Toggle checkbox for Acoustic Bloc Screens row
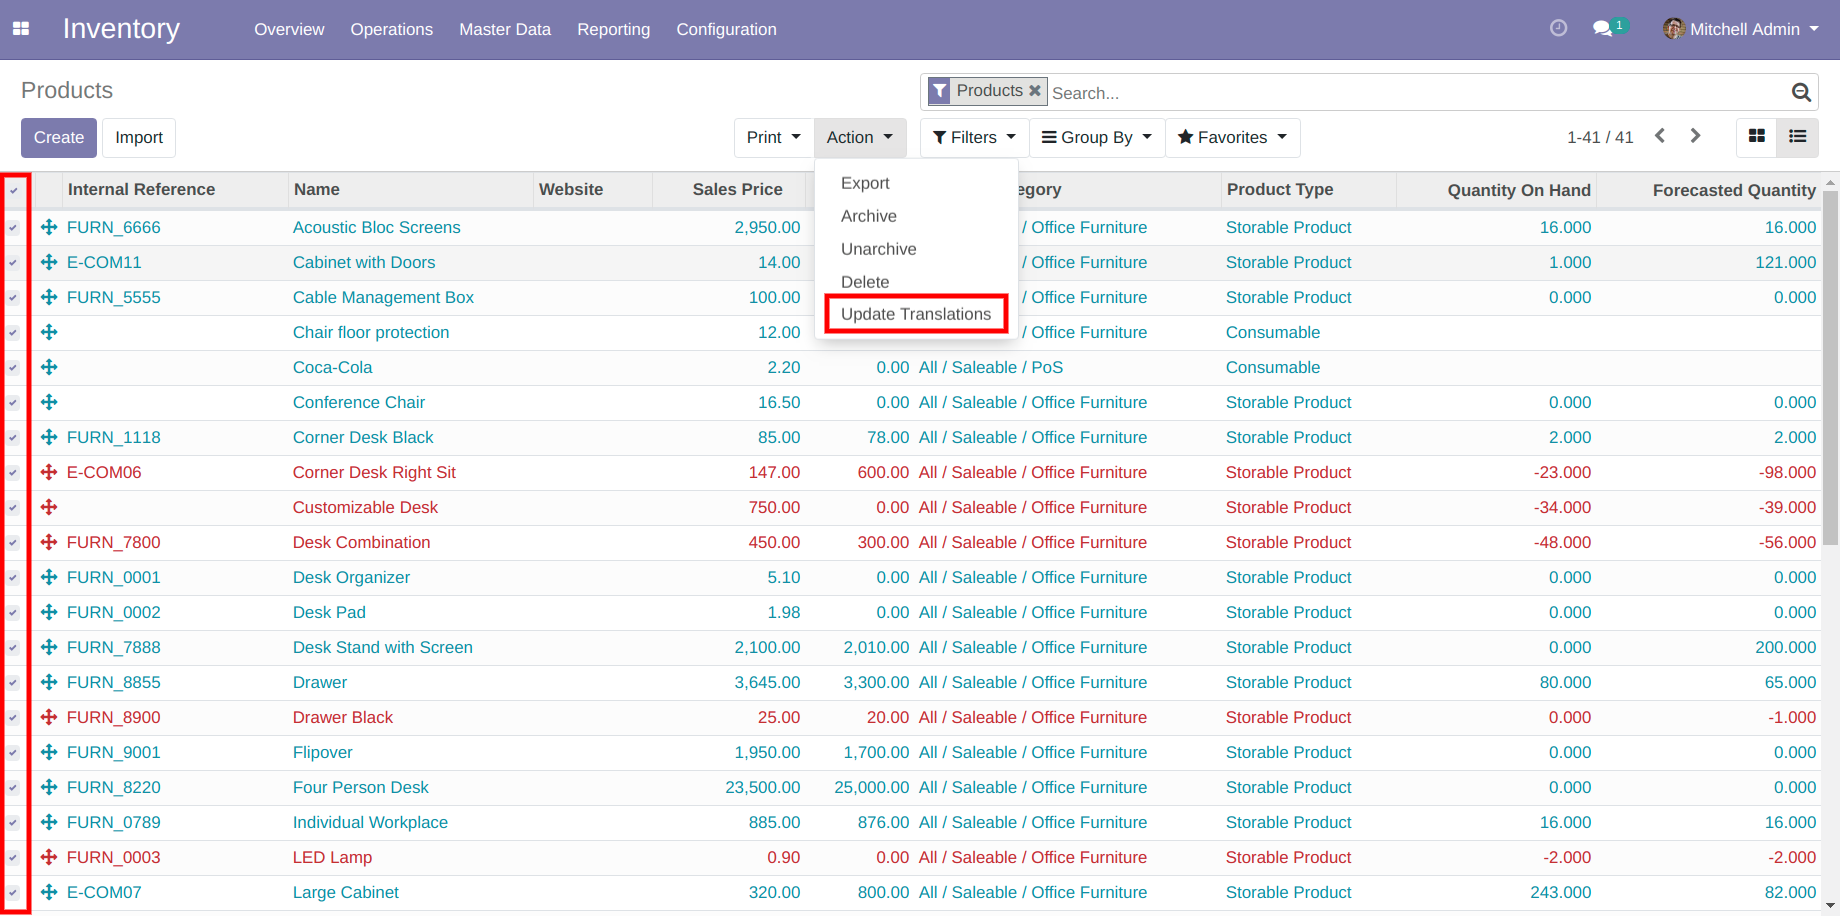The width and height of the screenshot is (1840, 916). pos(14,228)
